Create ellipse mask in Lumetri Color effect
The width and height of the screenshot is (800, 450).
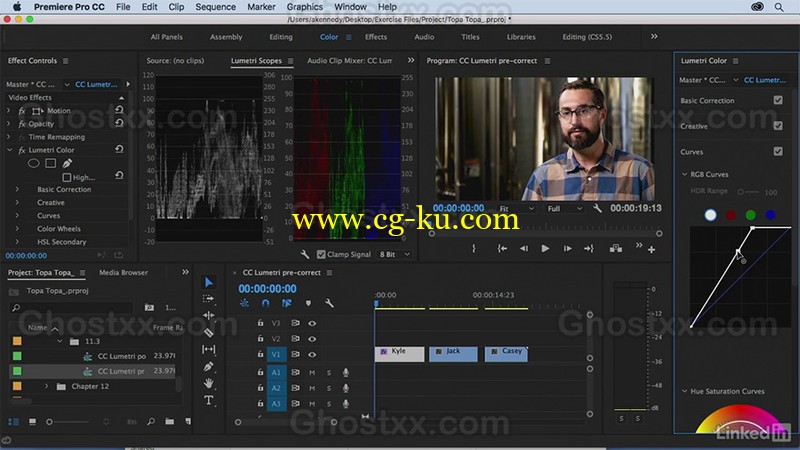click(33, 163)
